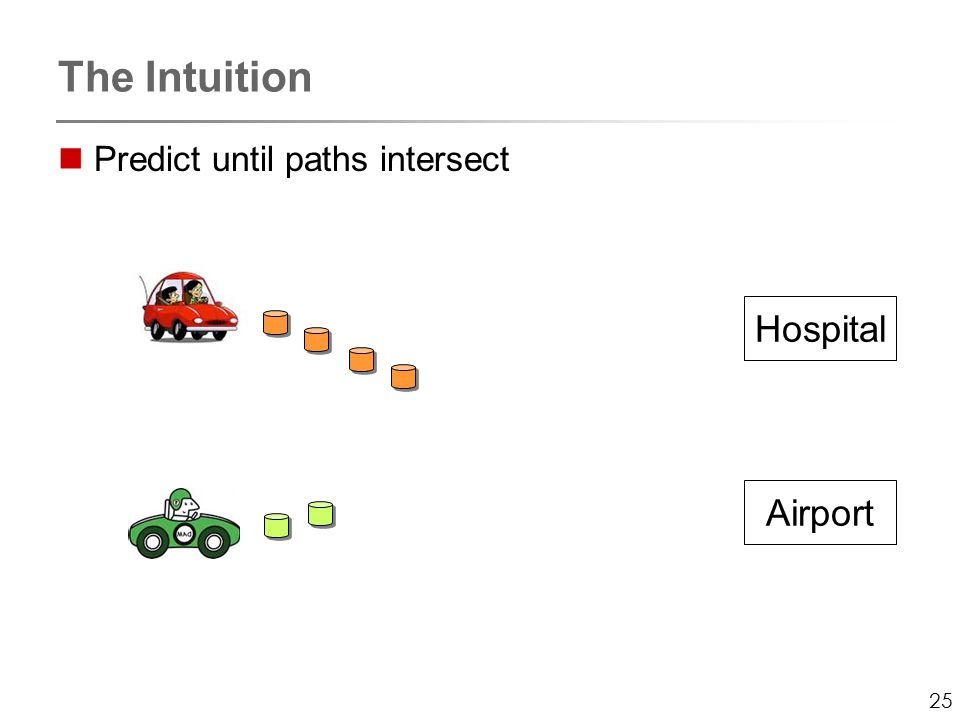Click the MAG badge on the green car
Screen dimensions: 960x720
184,534
